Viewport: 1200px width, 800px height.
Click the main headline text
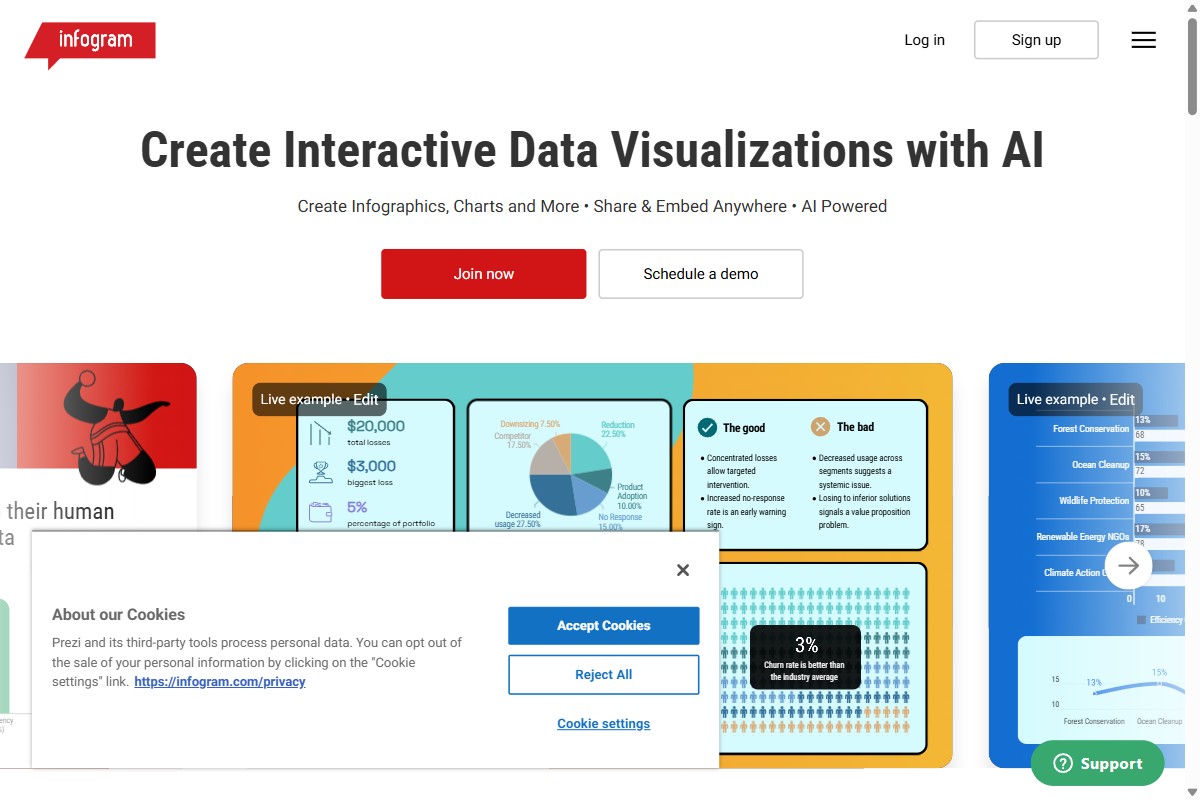(x=592, y=150)
